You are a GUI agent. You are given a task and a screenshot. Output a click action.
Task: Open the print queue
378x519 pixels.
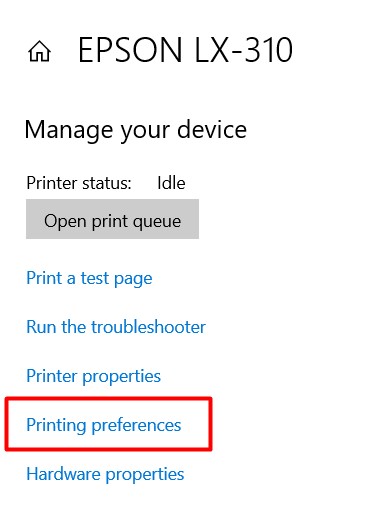112,219
